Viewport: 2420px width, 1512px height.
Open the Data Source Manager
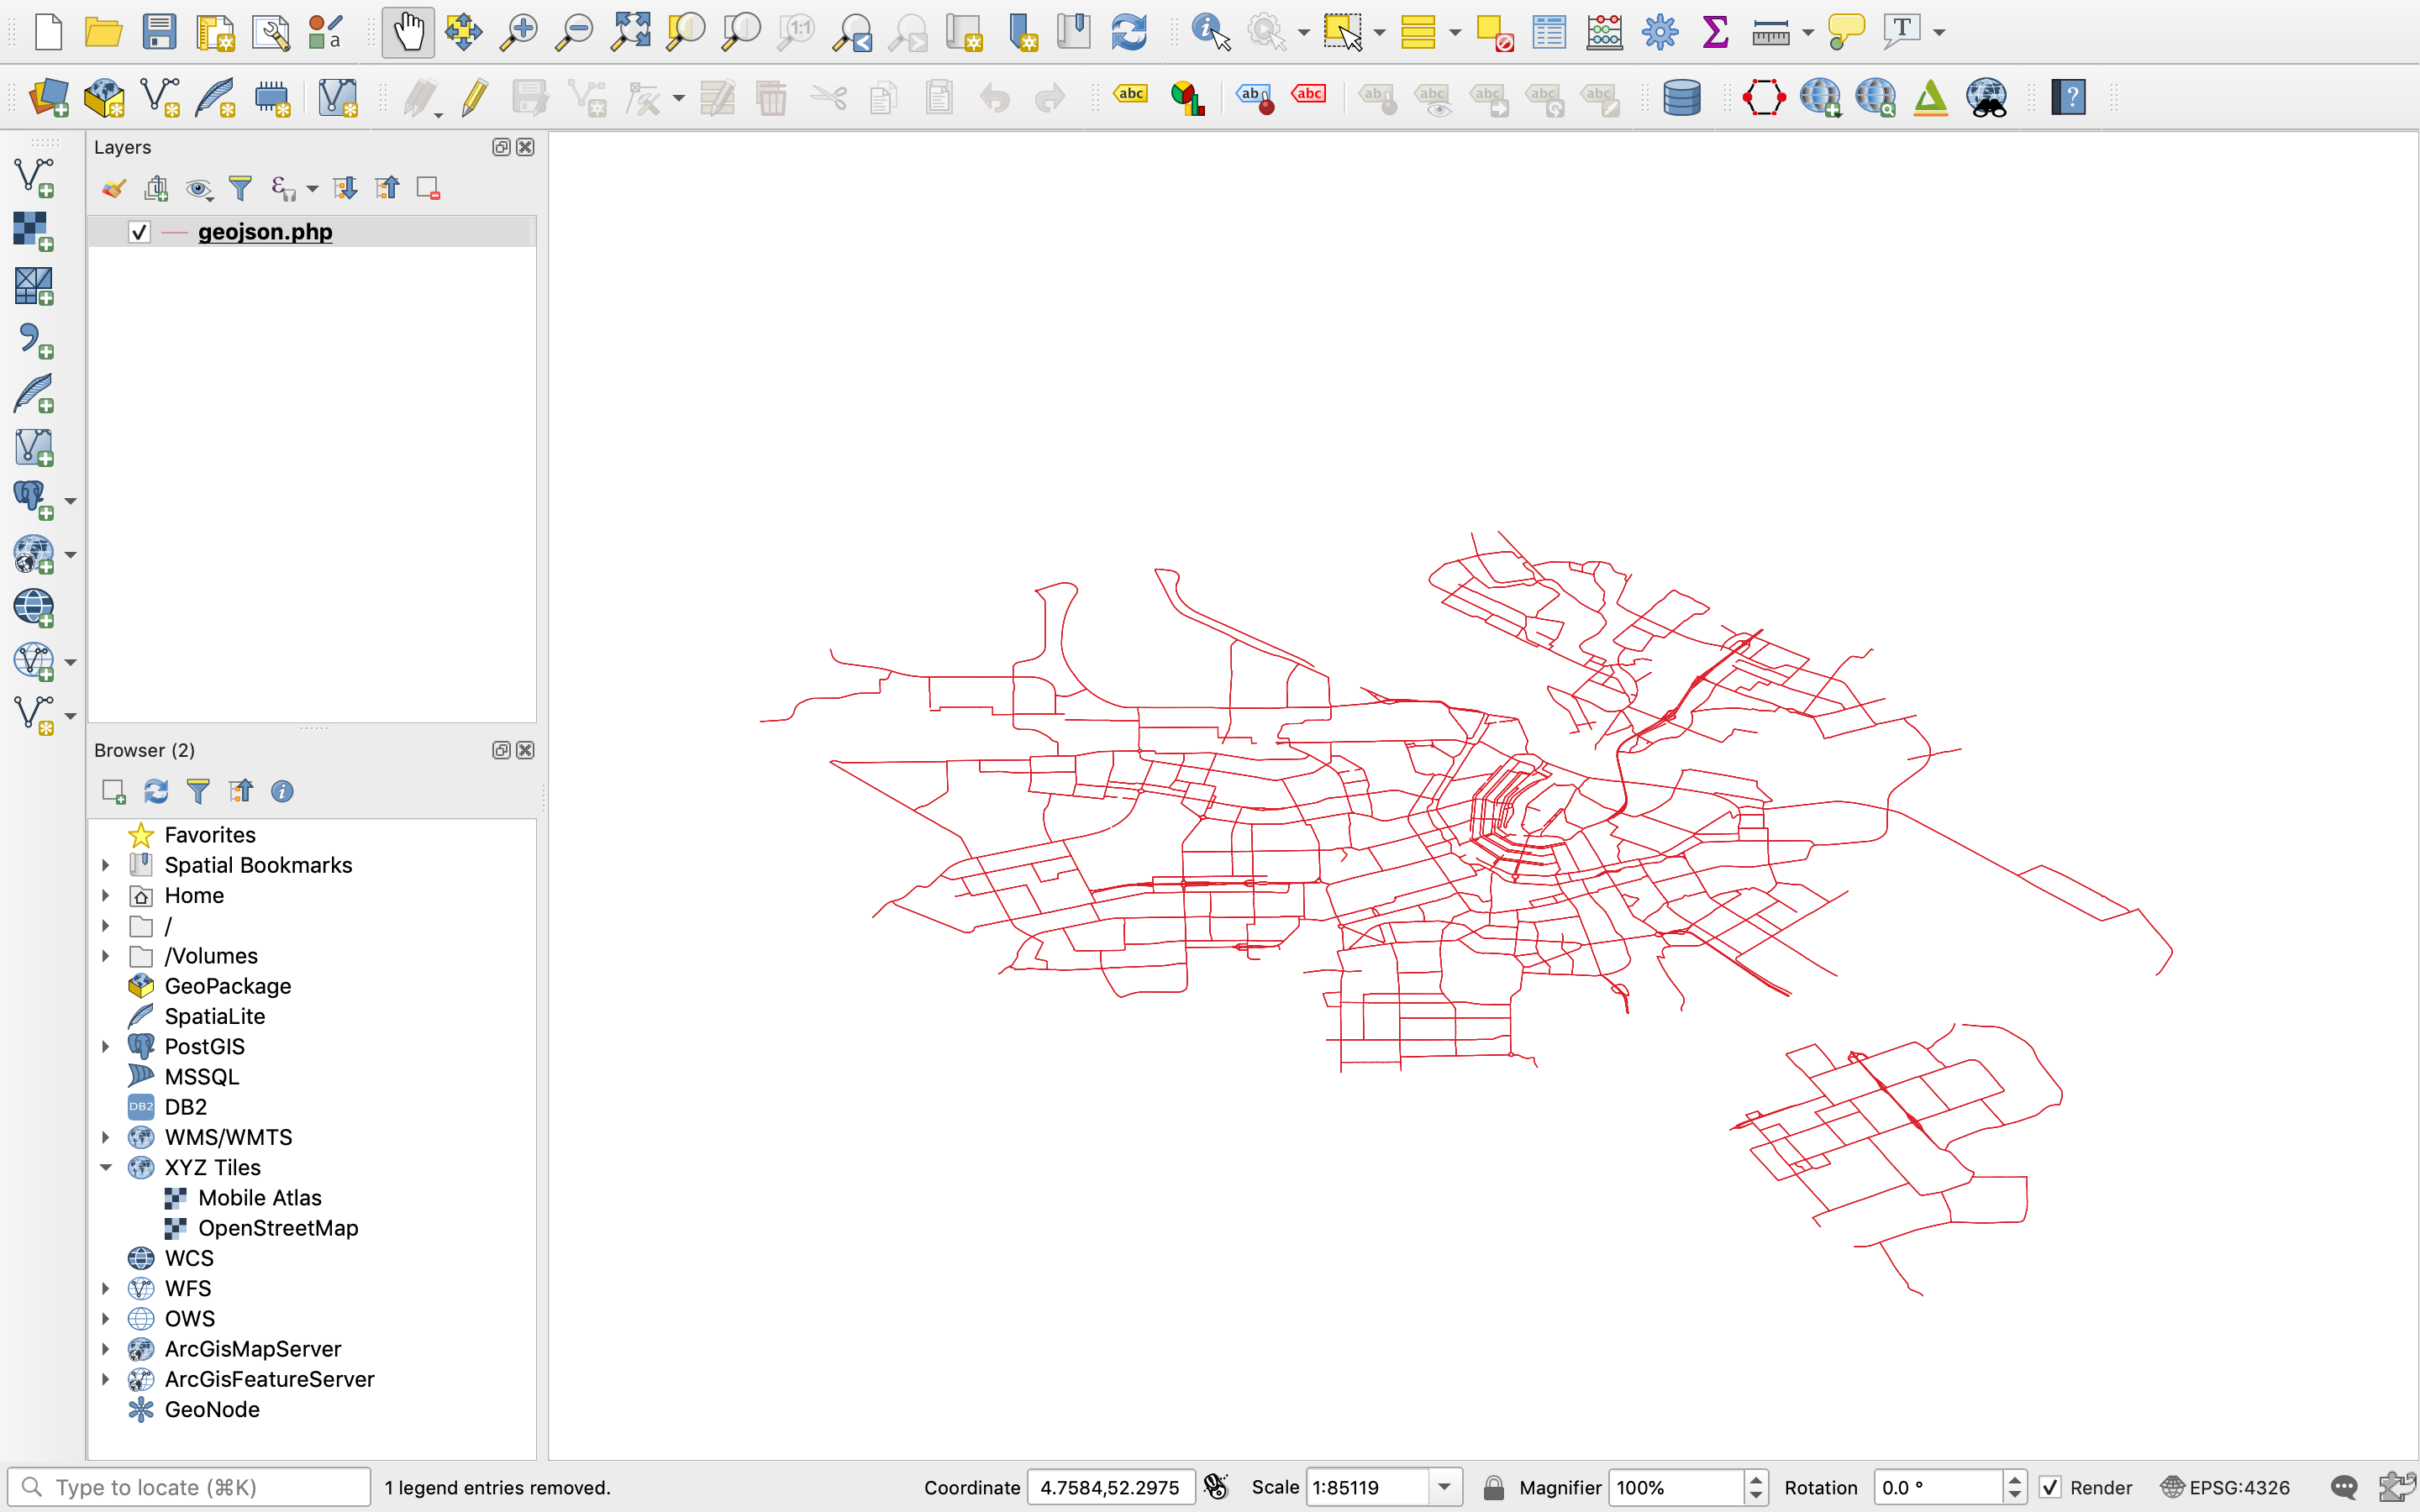(50, 97)
